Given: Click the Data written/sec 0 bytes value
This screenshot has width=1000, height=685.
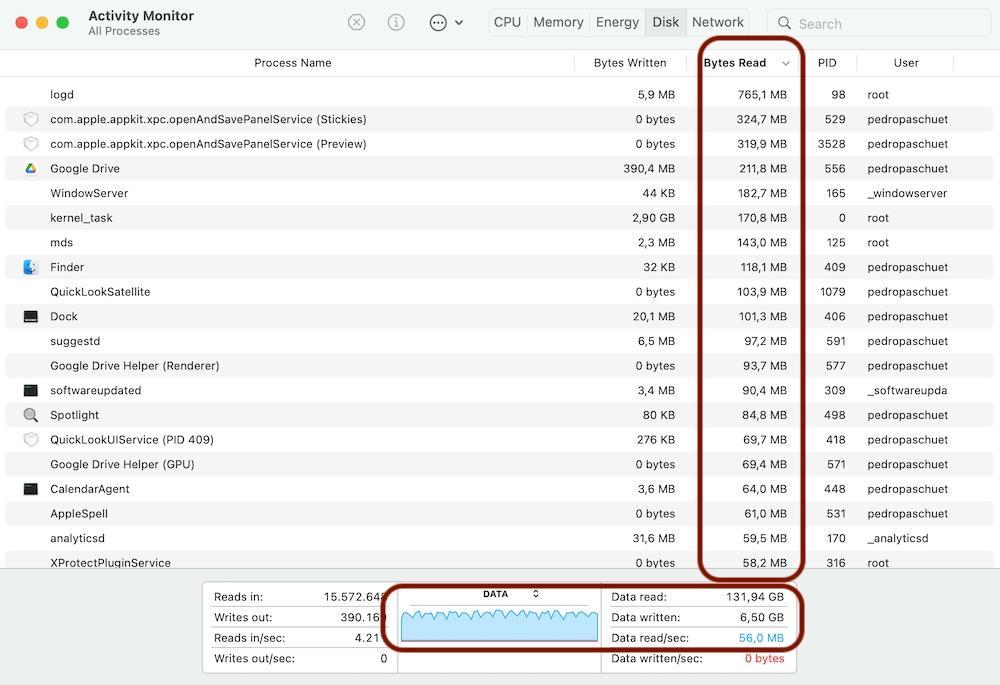Looking at the screenshot, I should click(765, 658).
